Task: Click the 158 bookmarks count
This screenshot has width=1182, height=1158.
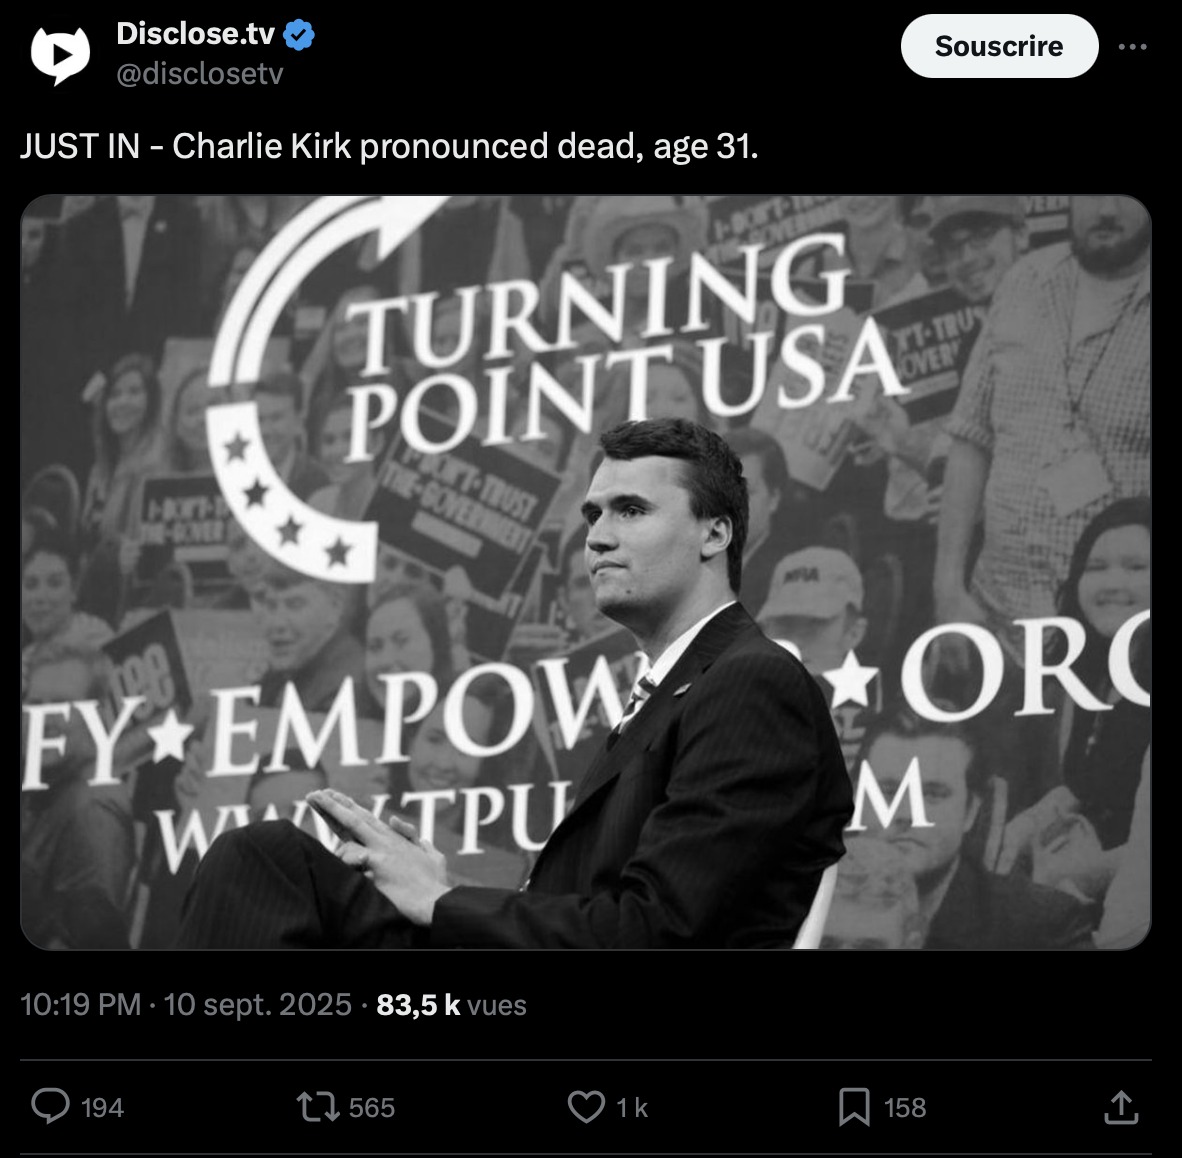Action: [x=905, y=1108]
